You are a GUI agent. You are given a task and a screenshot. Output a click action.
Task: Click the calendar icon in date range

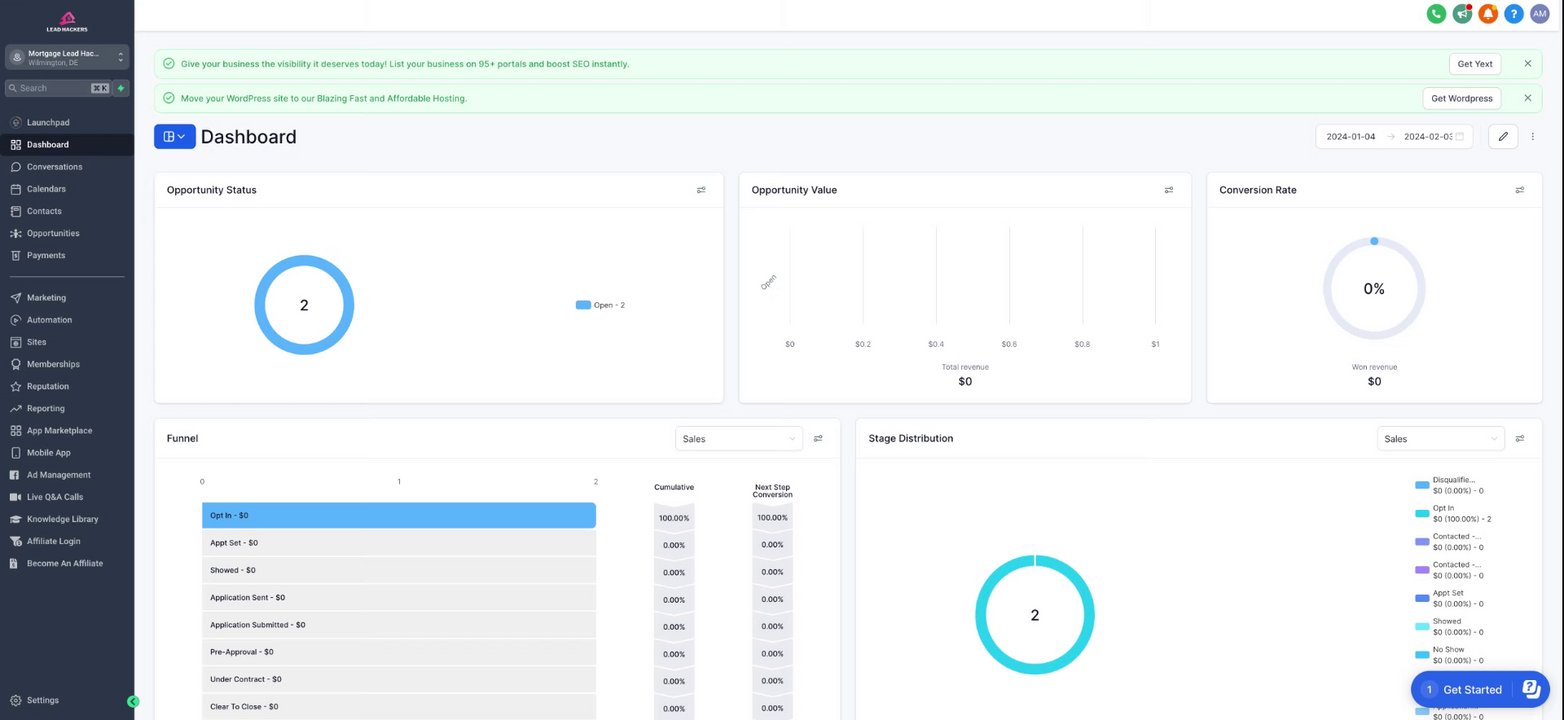click(x=1460, y=136)
